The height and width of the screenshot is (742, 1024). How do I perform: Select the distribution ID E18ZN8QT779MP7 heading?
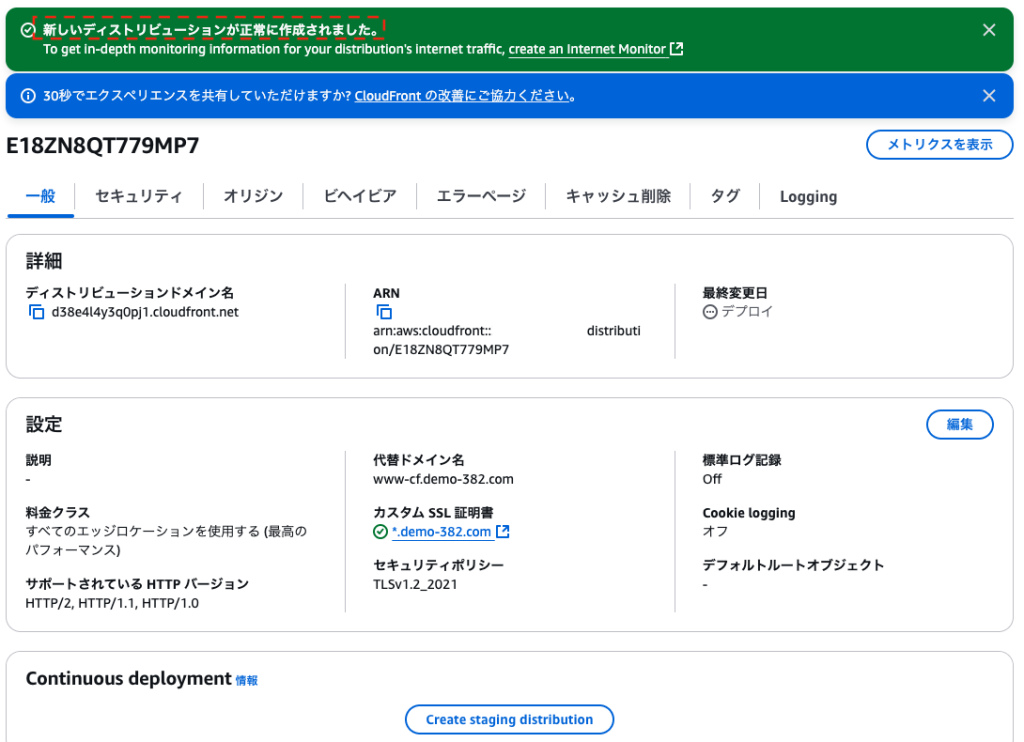click(103, 145)
